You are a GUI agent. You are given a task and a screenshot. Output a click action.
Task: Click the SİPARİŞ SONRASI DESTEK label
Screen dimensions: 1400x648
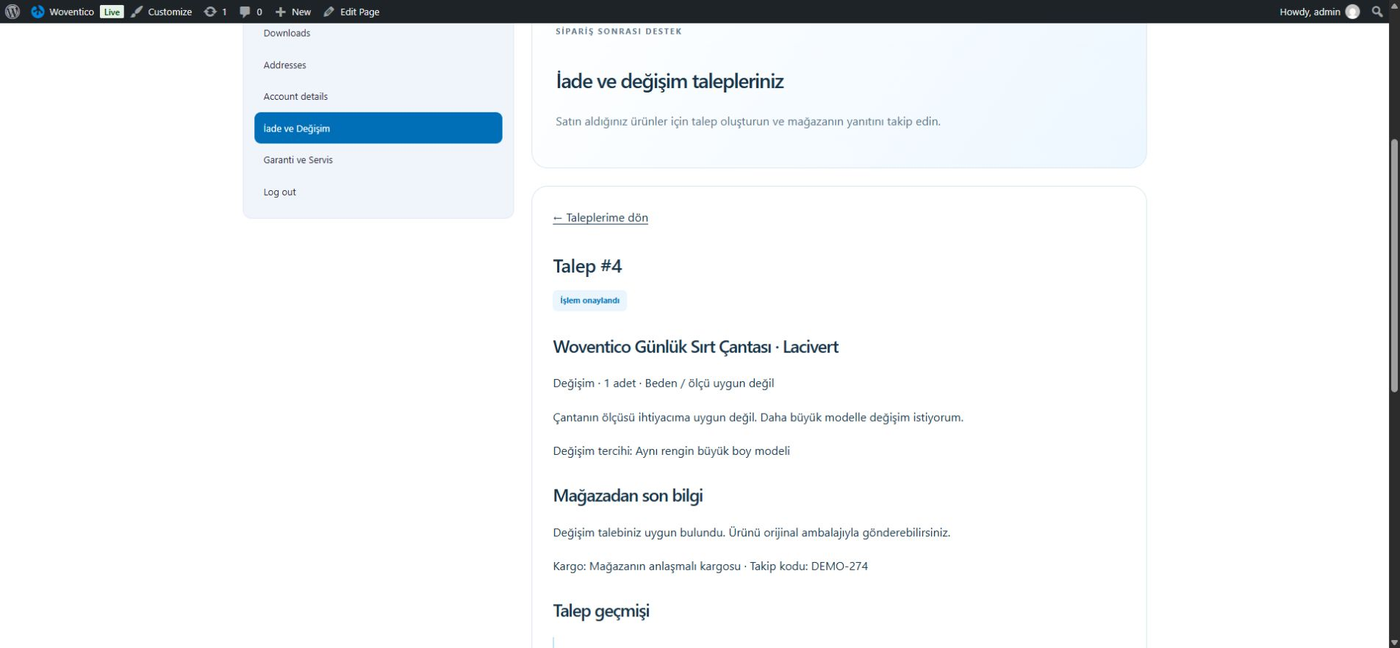point(619,32)
